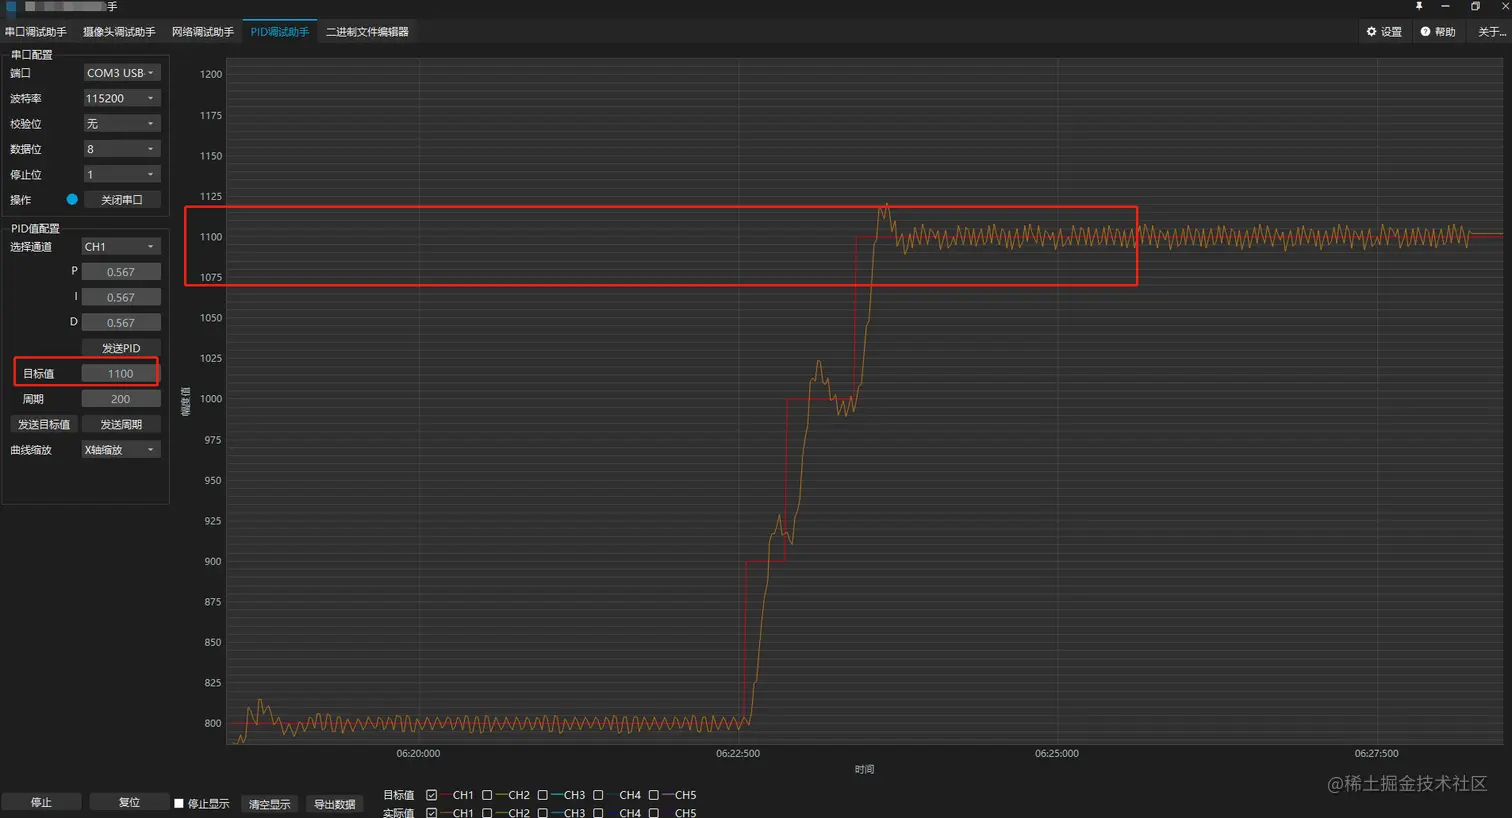Focus the I value input field
Screen dimensions: 1512x818
point(121,297)
